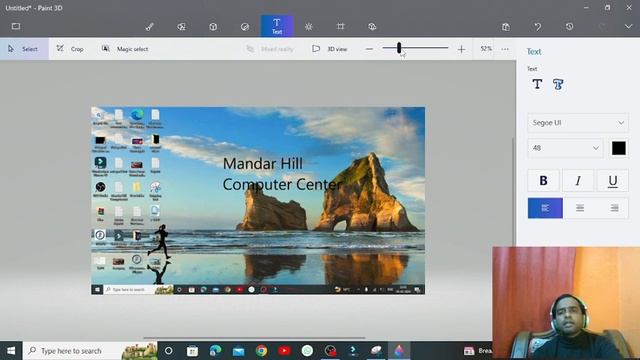
Task: Toggle Bold formatting
Action: tap(543, 180)
